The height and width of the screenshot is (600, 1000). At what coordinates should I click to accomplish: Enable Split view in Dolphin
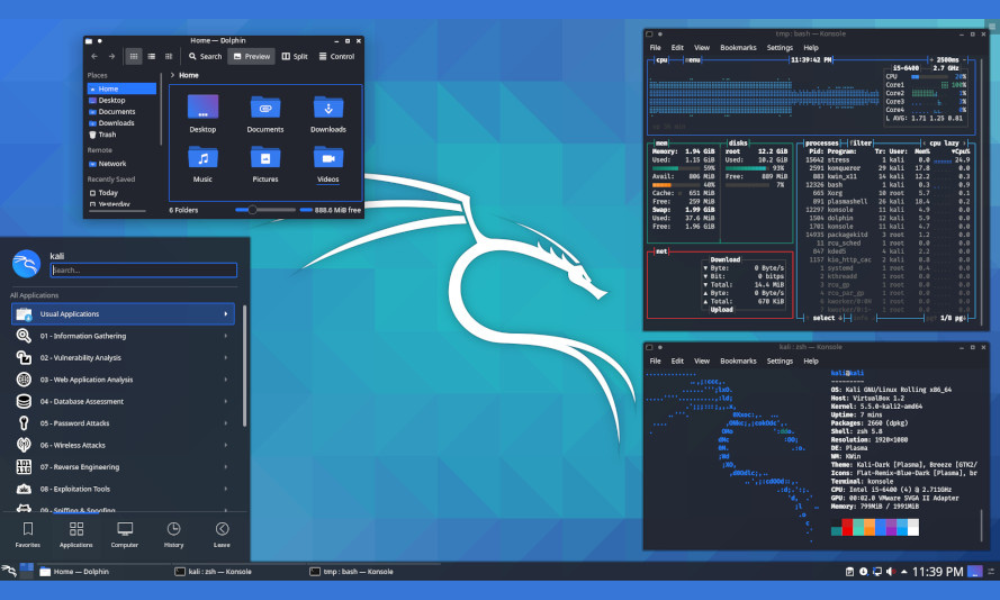tap(295, 57)
